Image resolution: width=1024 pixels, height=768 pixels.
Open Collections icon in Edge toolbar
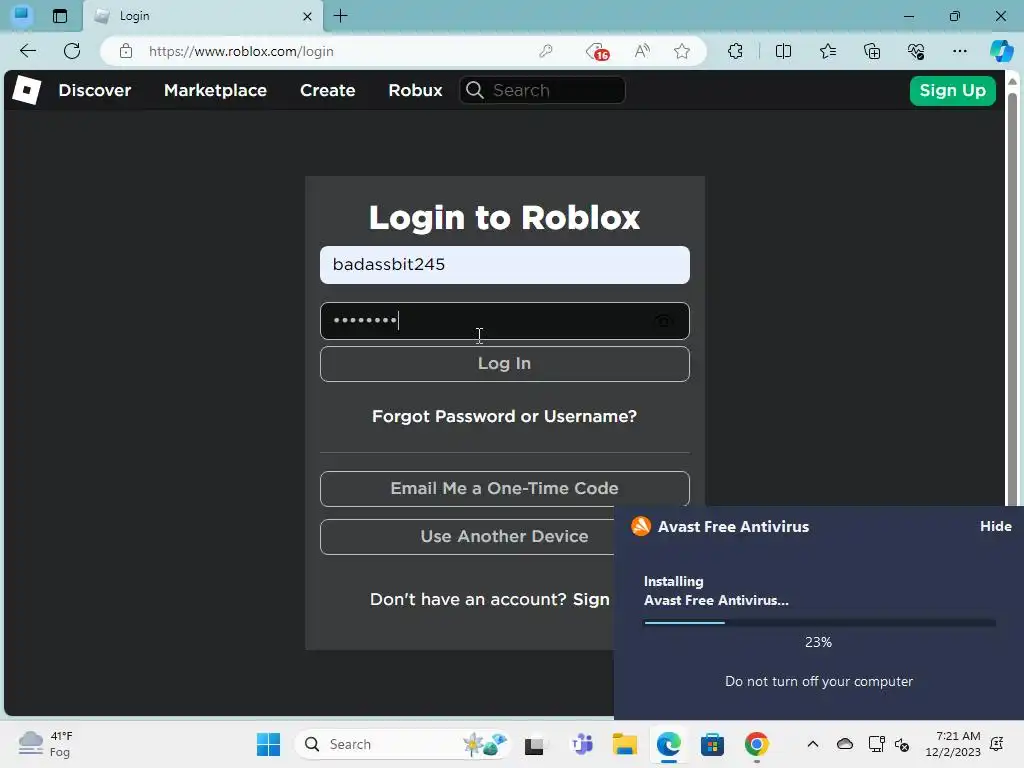pyautogui.click(x=872, y=51)
